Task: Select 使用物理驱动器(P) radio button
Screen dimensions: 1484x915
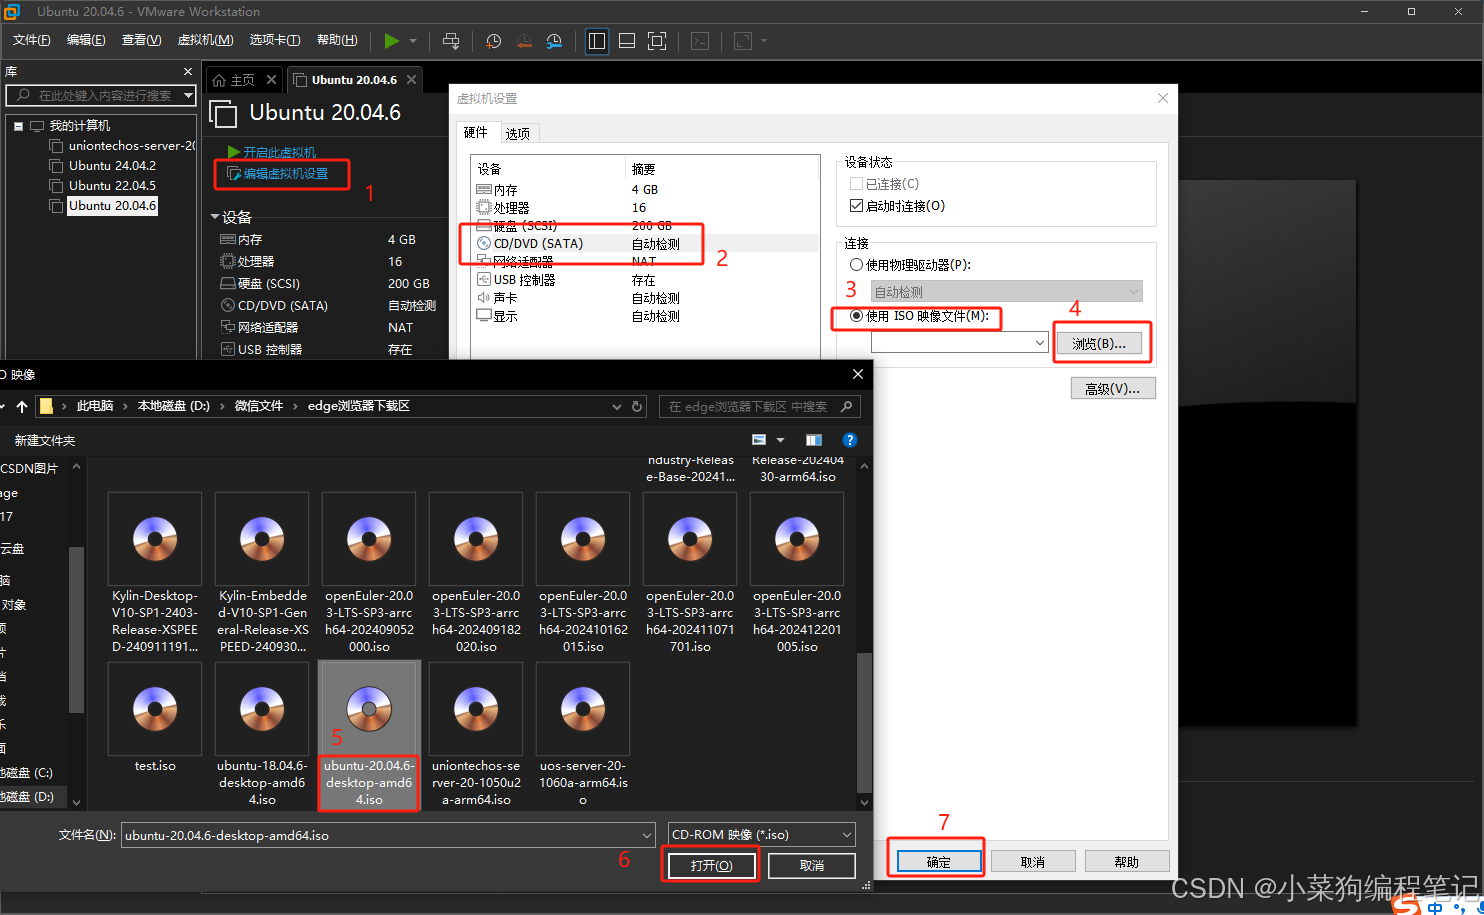Action: [856, 265]
